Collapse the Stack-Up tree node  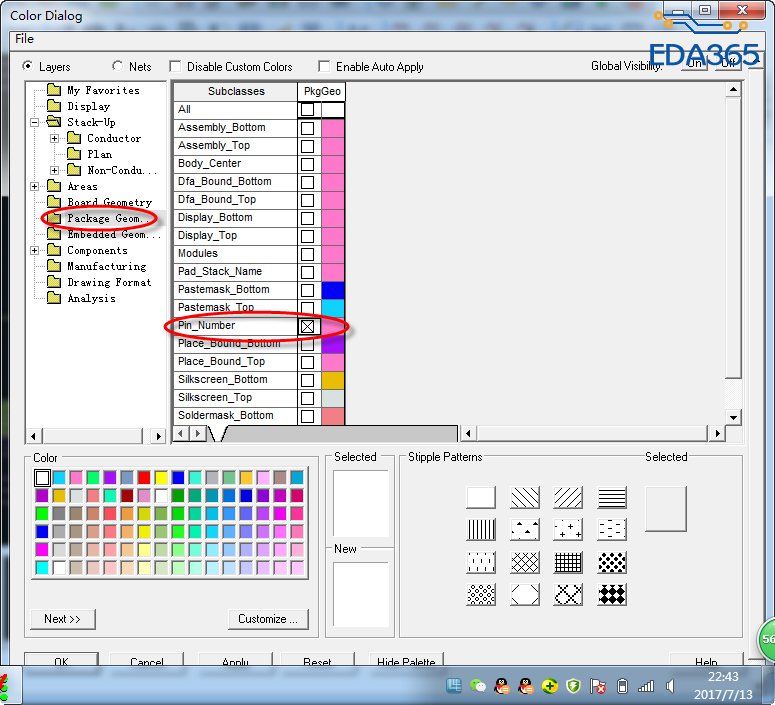pyautogui.click(x=34, y=122)
